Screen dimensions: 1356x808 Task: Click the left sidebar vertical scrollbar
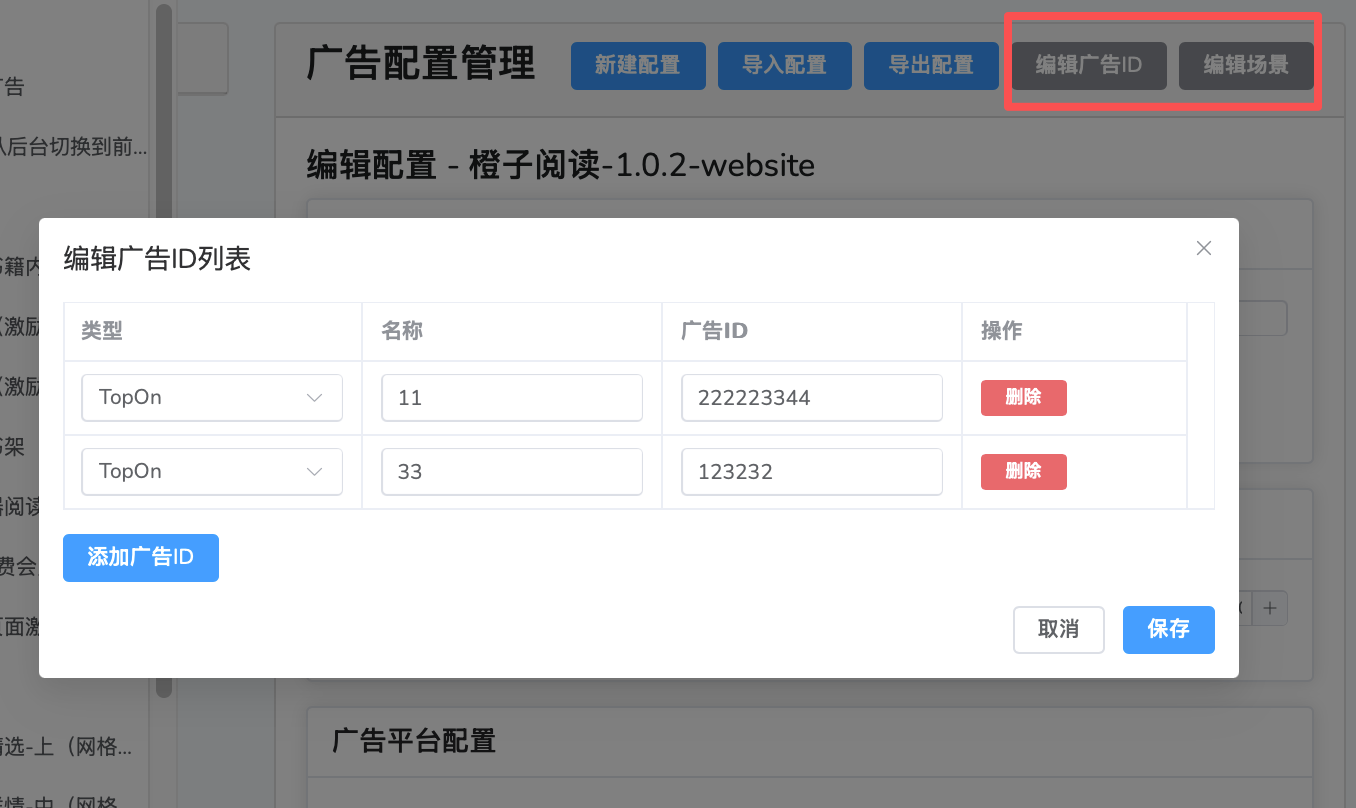pyautogui.click(x=164, y=350)
